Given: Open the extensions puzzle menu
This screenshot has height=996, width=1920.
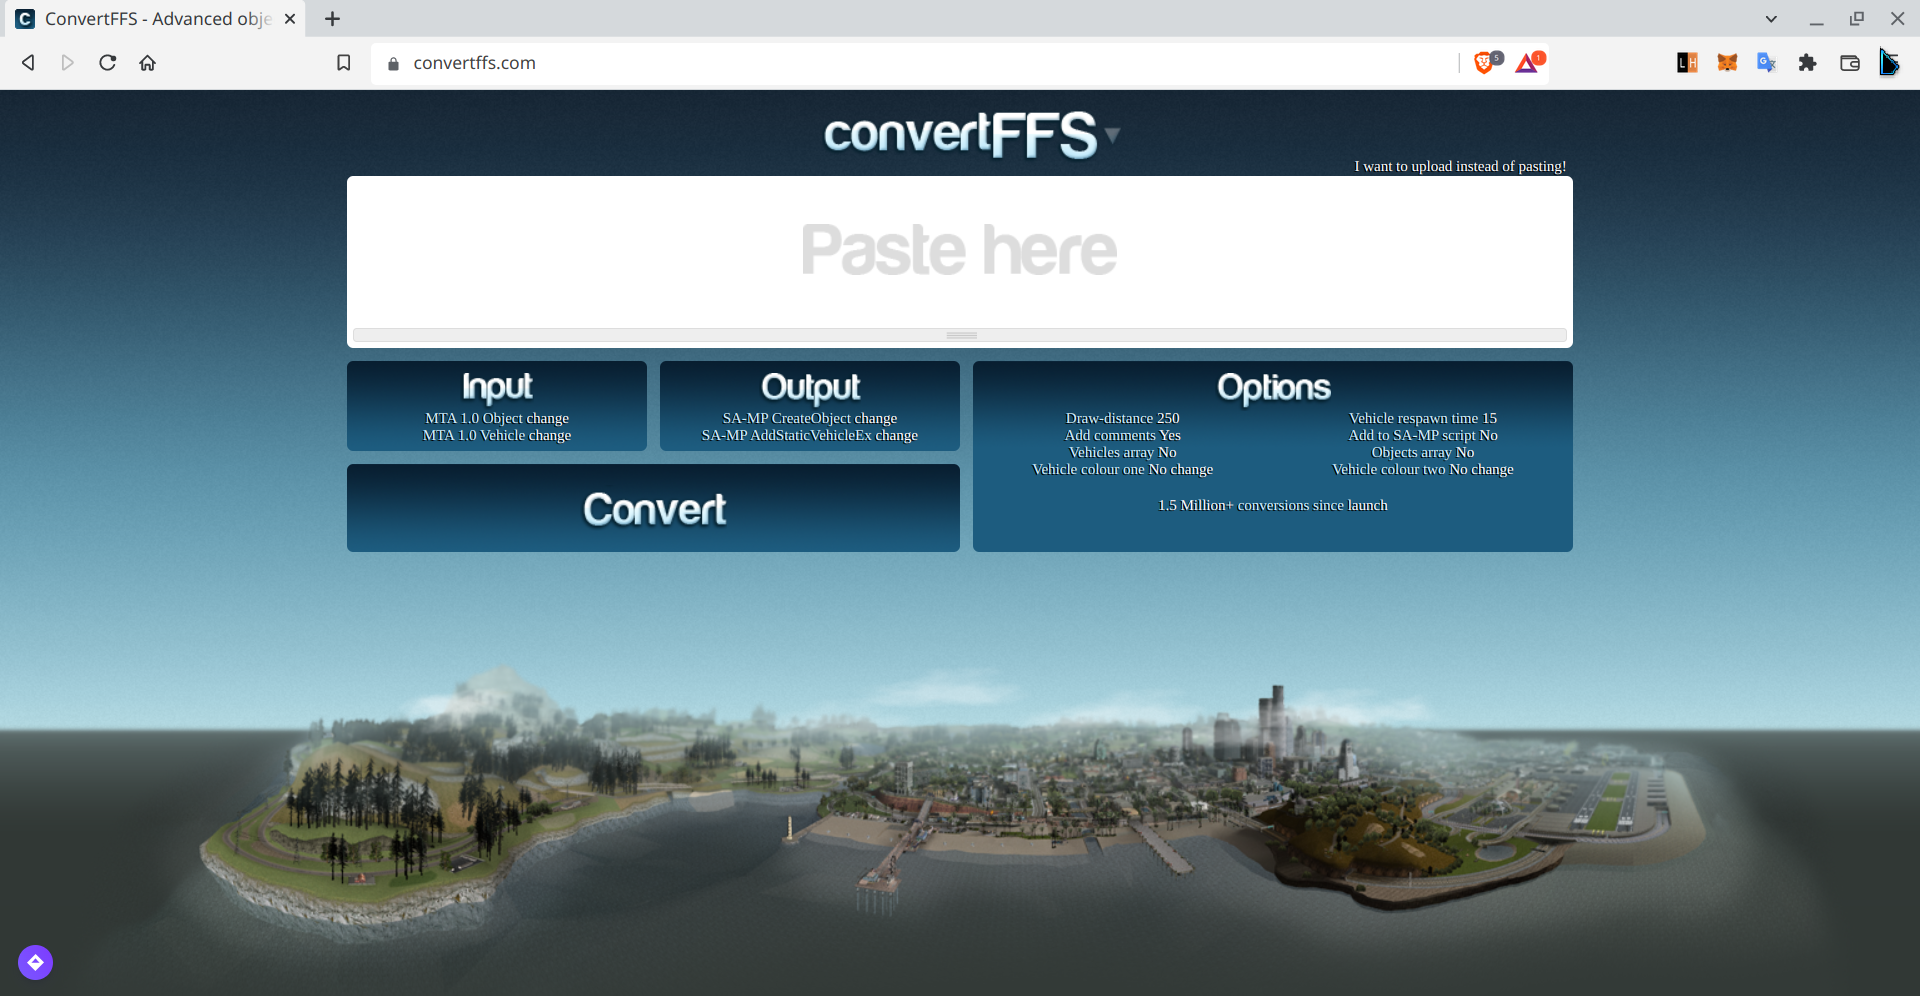Looking at the screenshot, I should [1807, 63].
